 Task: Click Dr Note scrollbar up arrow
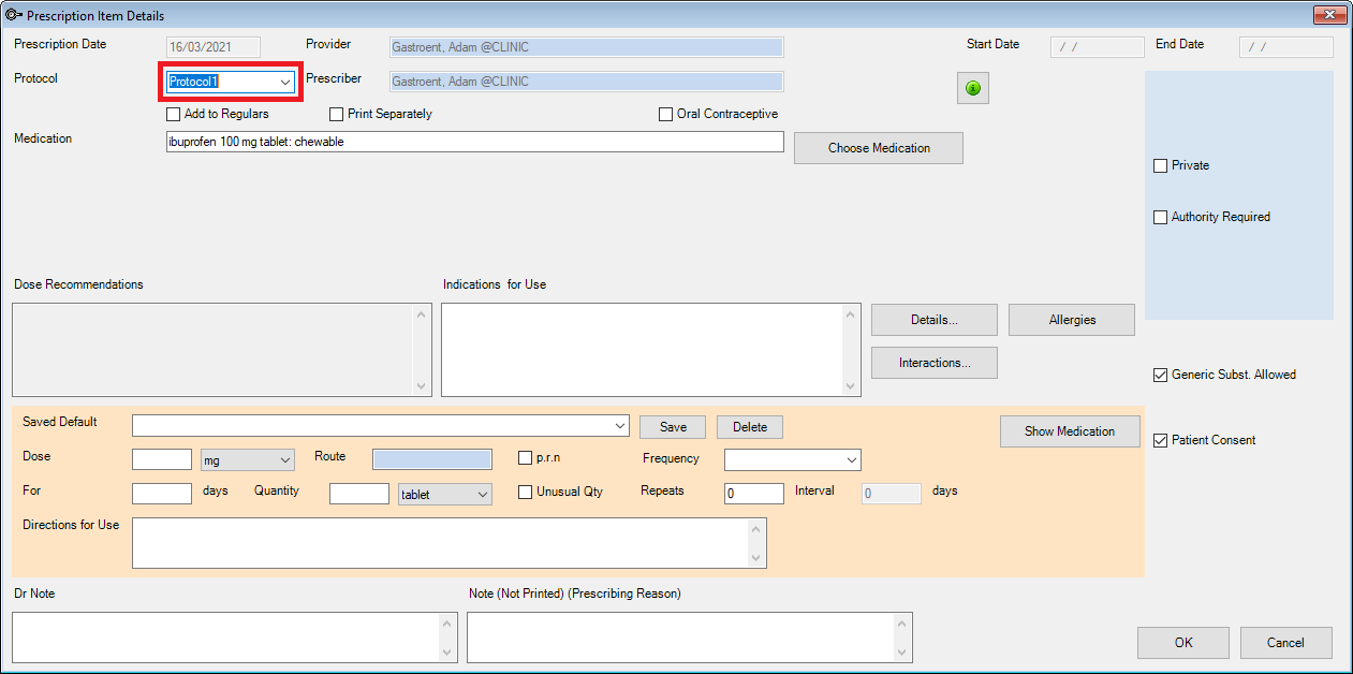pos(448,622)
